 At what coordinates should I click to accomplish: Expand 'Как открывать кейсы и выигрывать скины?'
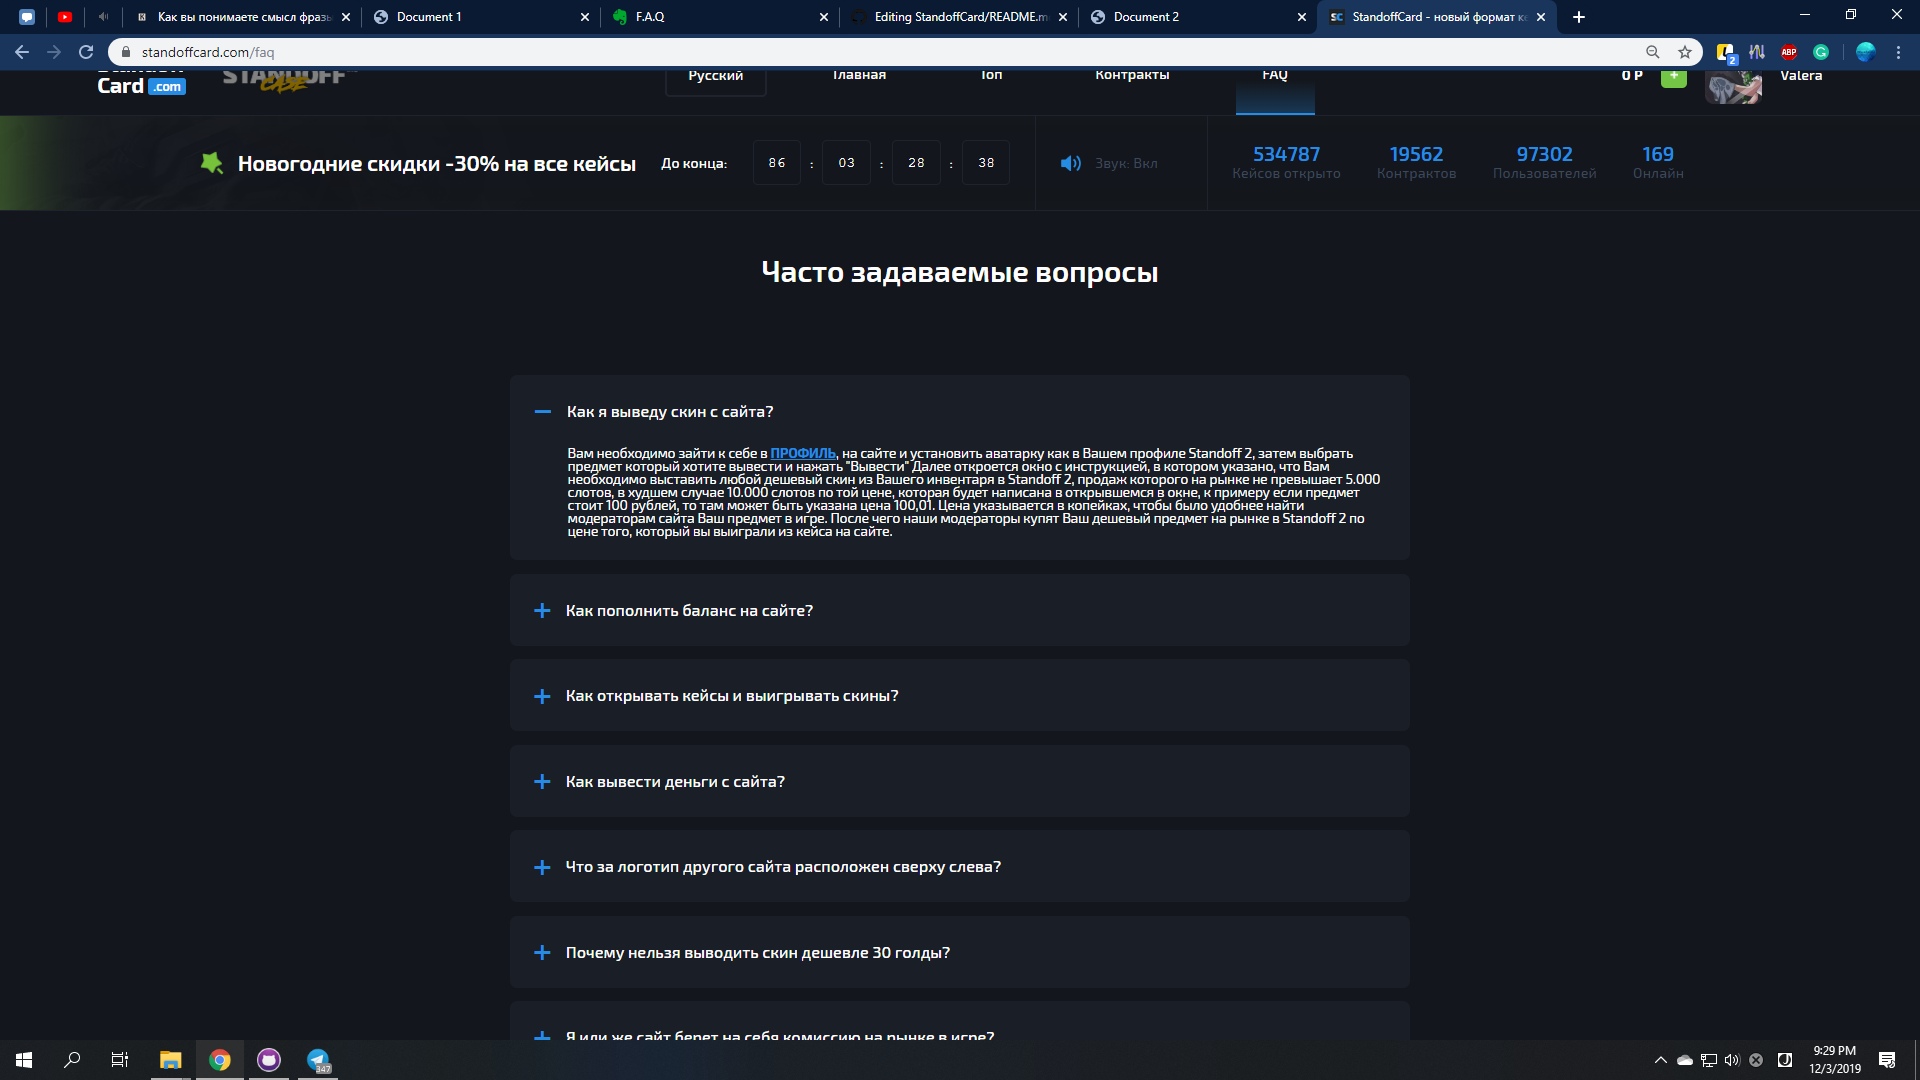(x=542, y=696)
